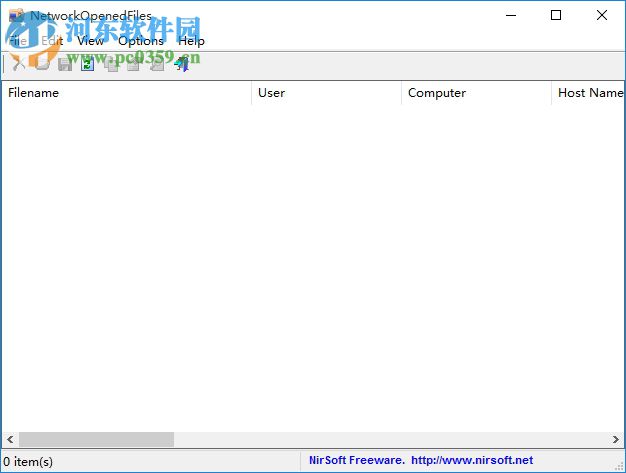Open the www.nirsoft.net link in status bar

click(x=472, y=460)
